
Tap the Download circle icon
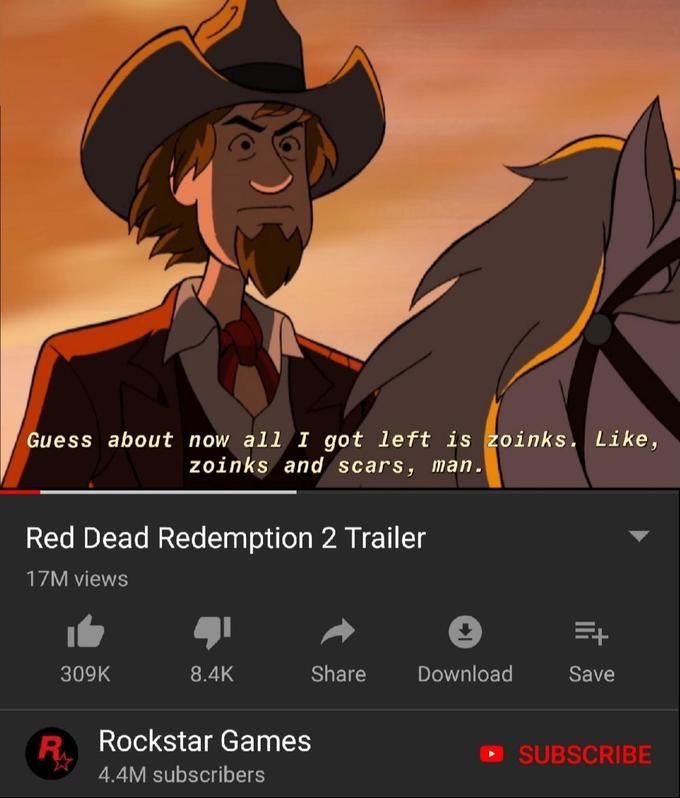pyautogui.click(x=465, y=632)
